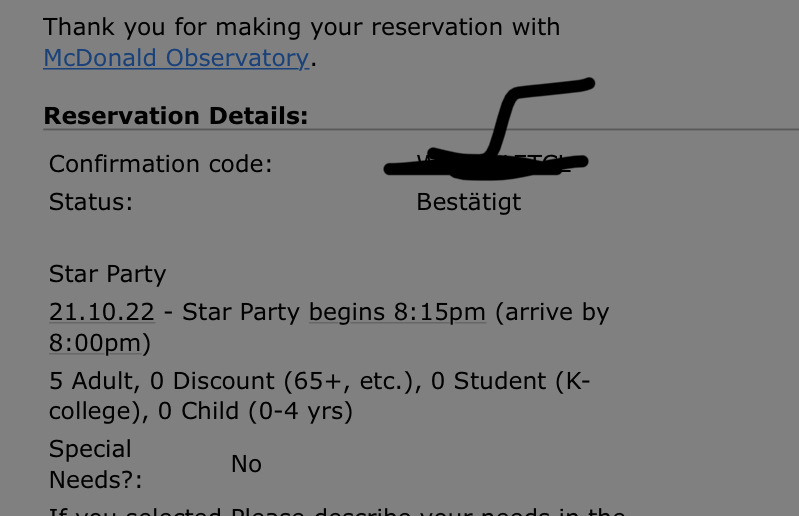The image size is (799, 516).
Task: Click the blacked-out confirmation code value
Action: click(487, 164)
